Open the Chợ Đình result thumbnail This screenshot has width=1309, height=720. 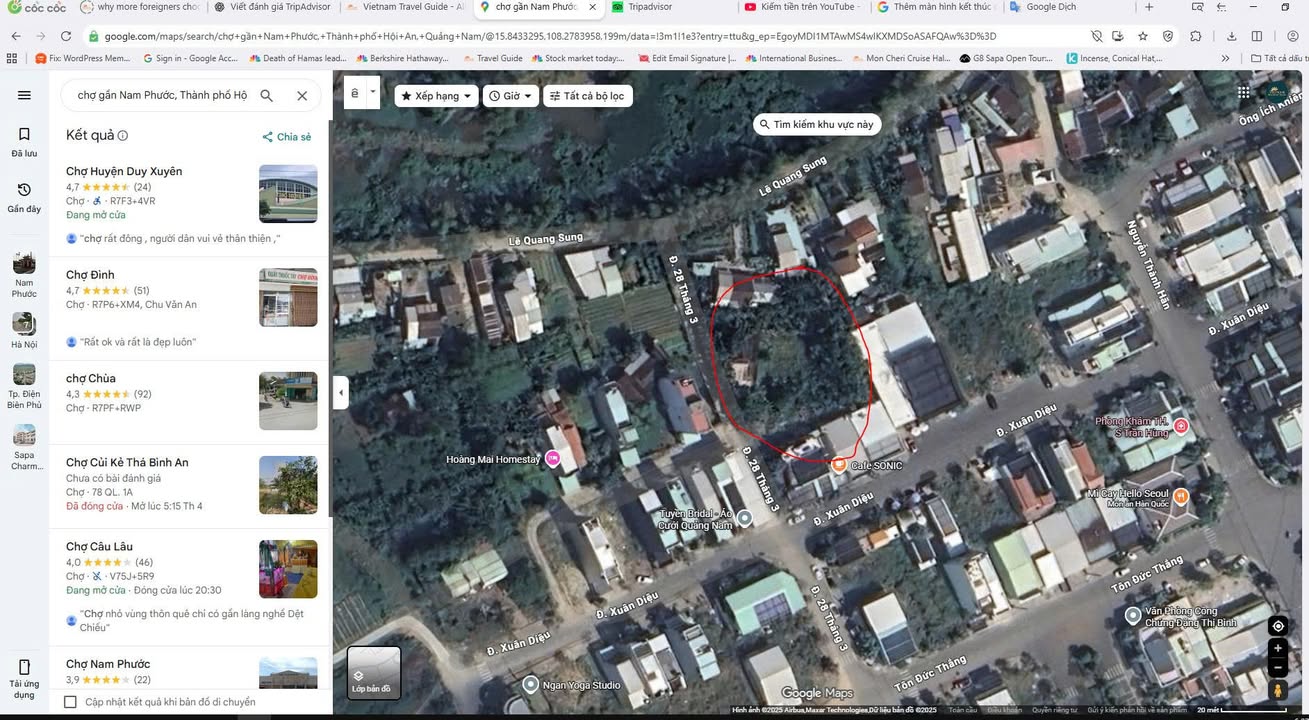(288, 297)
